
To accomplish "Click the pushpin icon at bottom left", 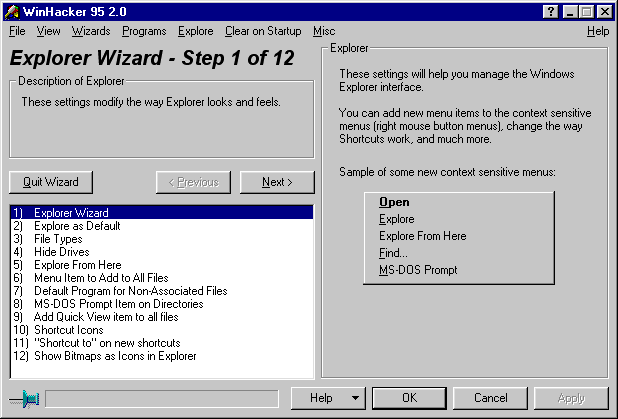I will point(24,399).
